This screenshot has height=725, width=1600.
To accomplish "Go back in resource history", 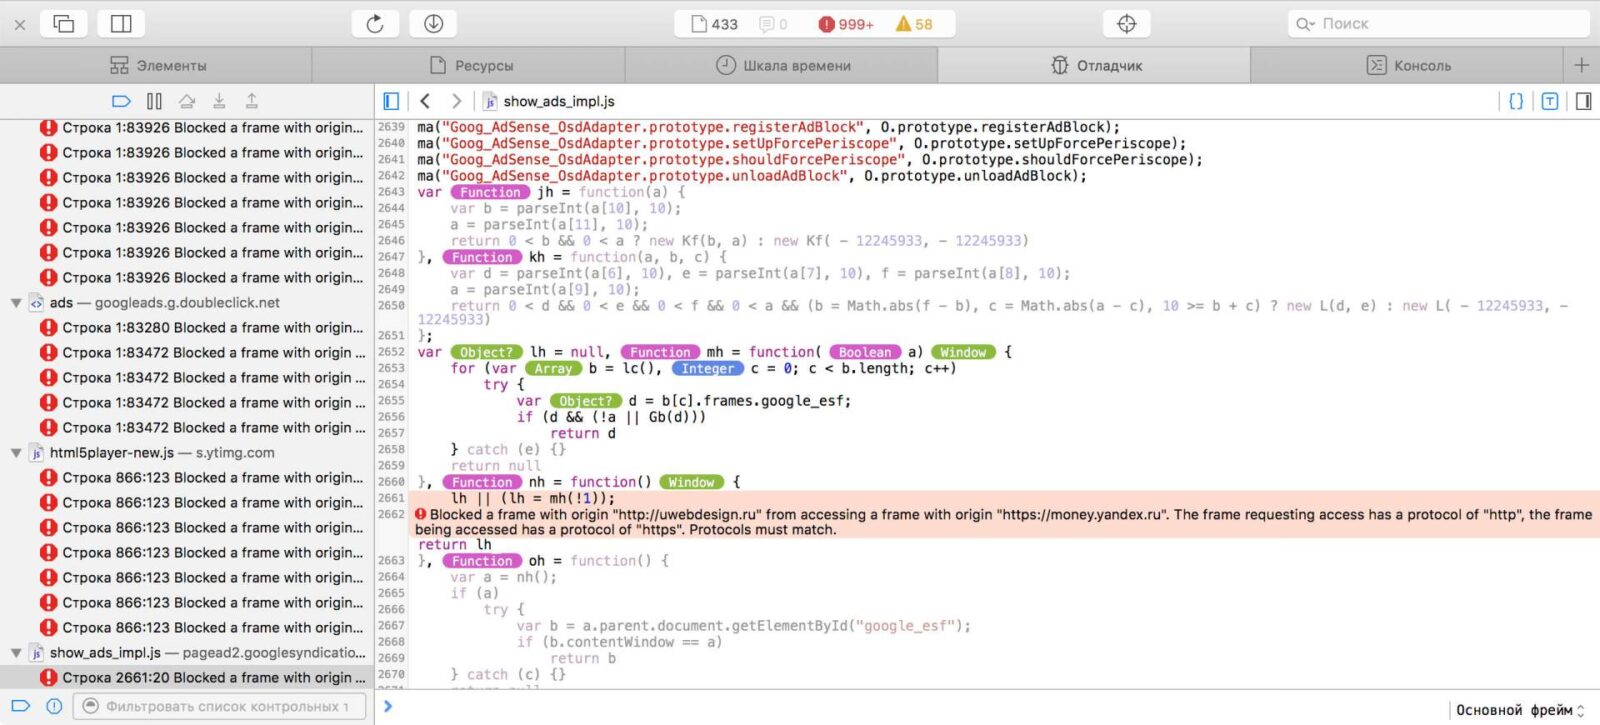I will point(425,101).
